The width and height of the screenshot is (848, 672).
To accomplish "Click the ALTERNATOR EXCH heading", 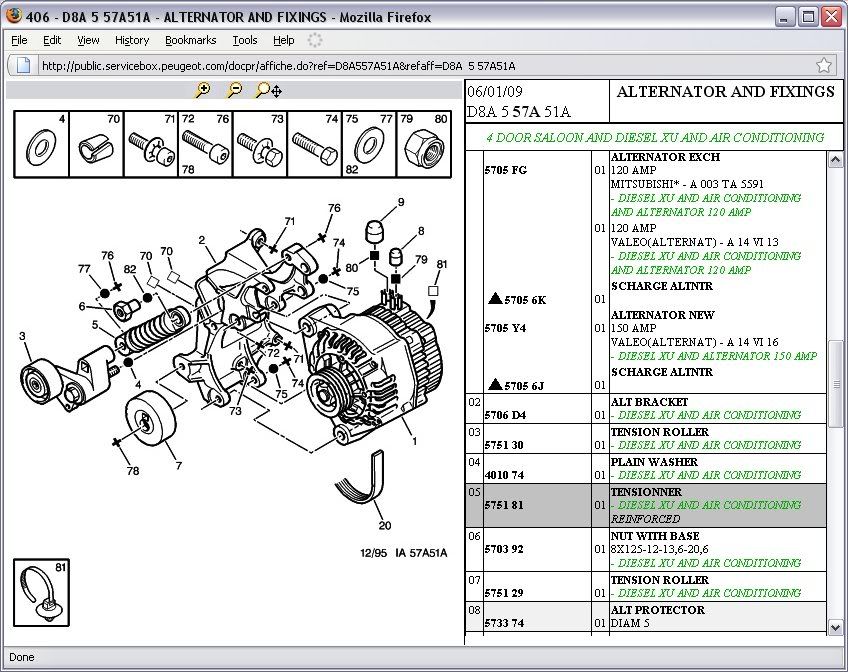I will 665,157.
